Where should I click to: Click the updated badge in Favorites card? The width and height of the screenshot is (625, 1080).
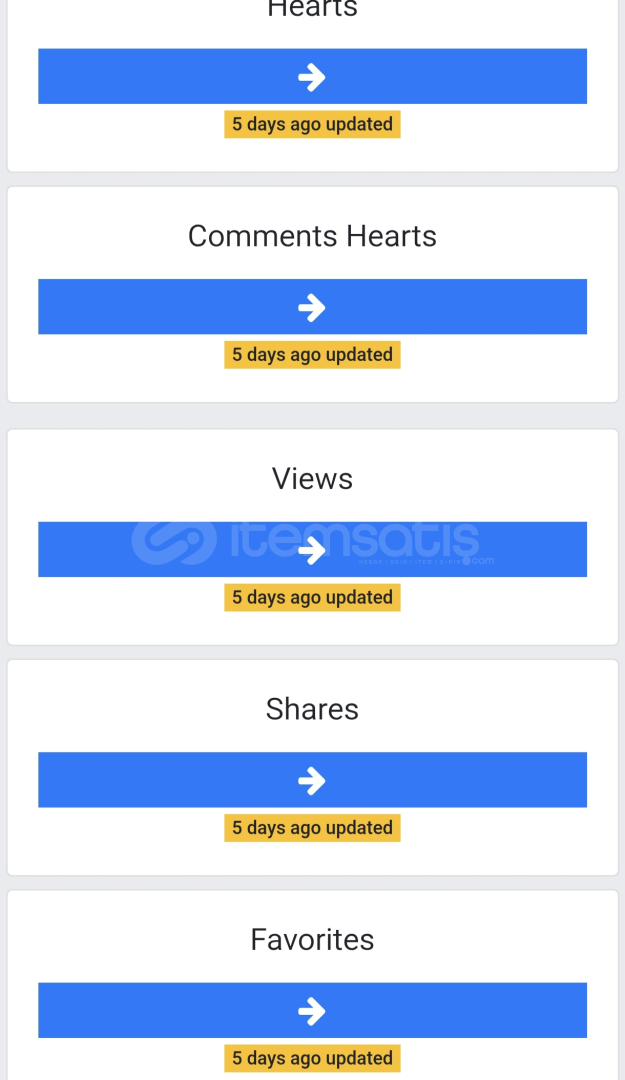pyautogui.click(x=312, y=1058)
